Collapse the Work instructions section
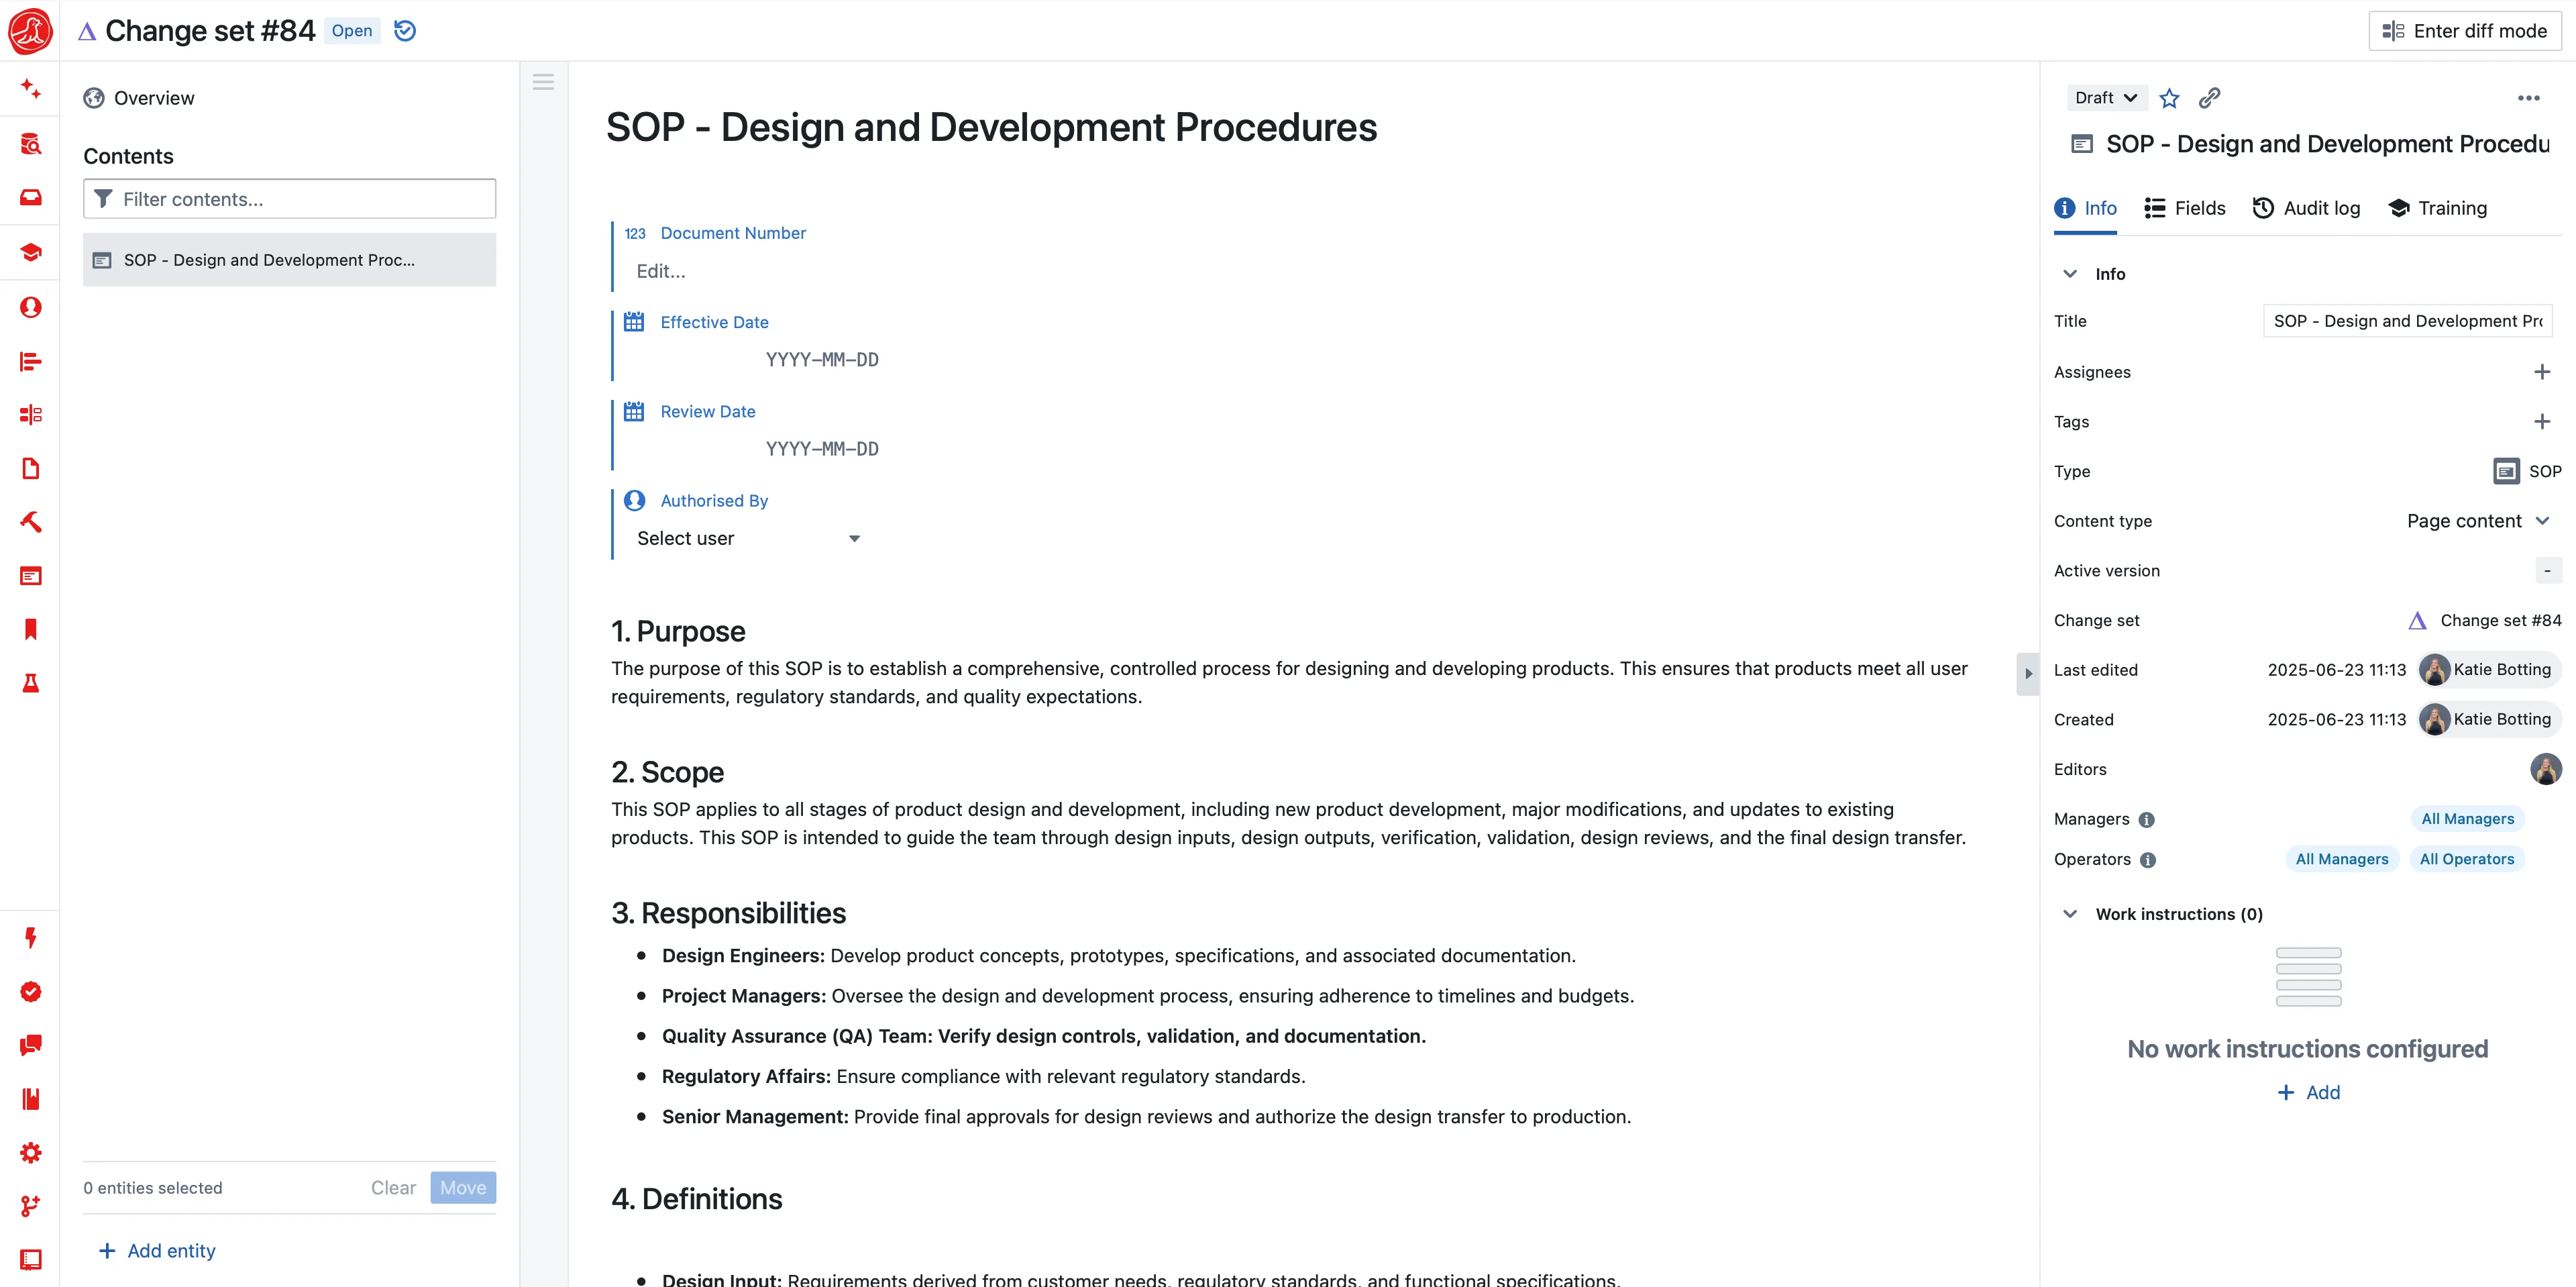Viewport: 2576px width, 1287px height. click(2070, 914)
